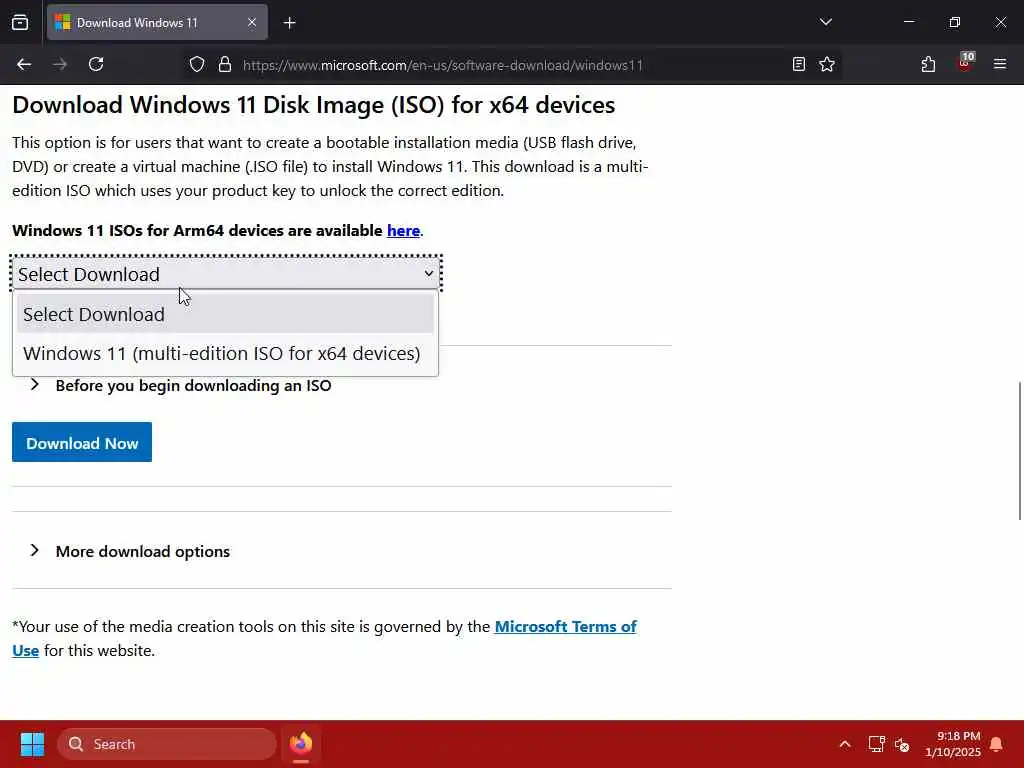The width and height of the screenshot is (1024, 768).
Task: Open a new browser tab
Action: pyautogui.click(x=289, y=23)
